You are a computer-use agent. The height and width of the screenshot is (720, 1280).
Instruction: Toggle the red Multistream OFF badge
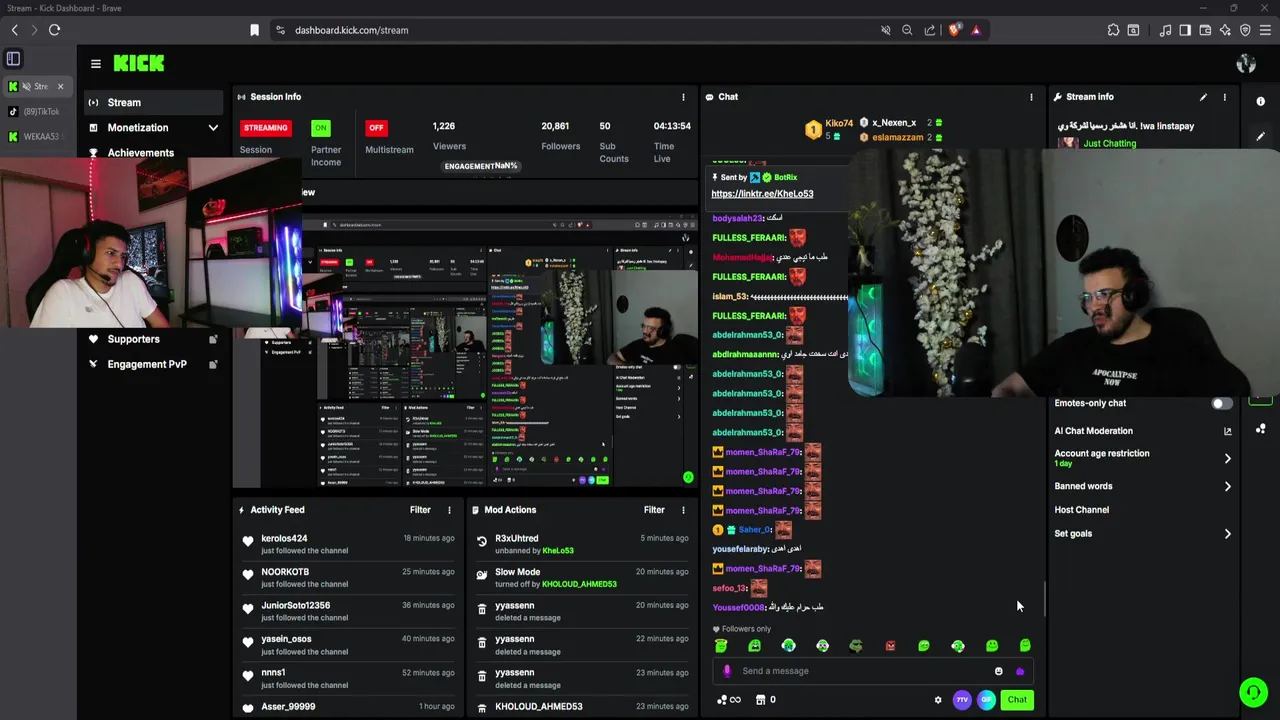(376, 128)
